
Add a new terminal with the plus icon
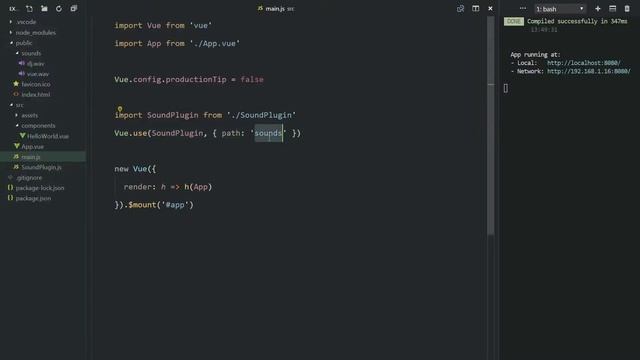point(598,9)
